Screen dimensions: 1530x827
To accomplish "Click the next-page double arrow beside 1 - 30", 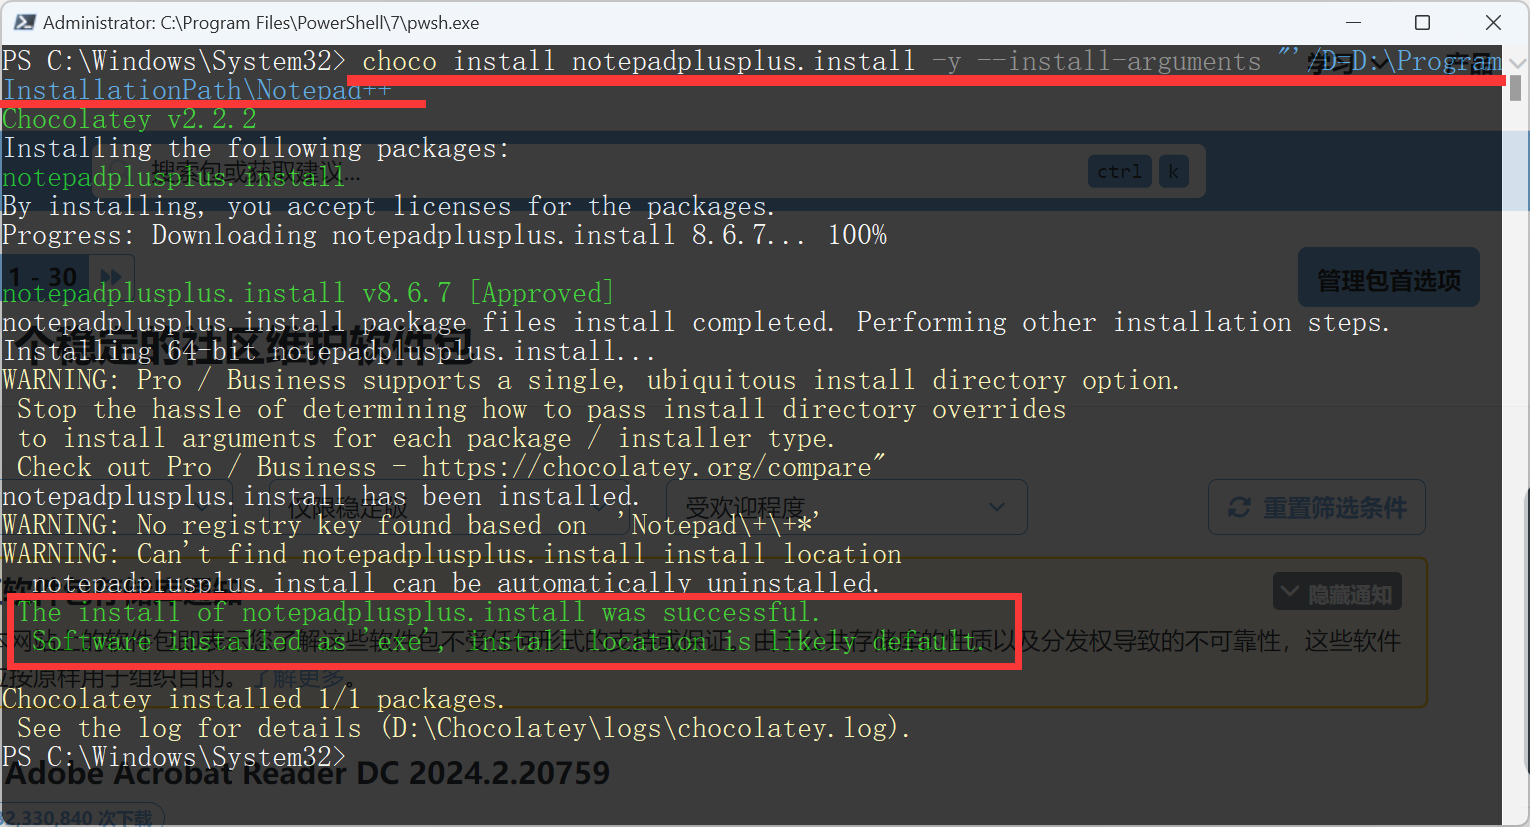I will (111, 276).
